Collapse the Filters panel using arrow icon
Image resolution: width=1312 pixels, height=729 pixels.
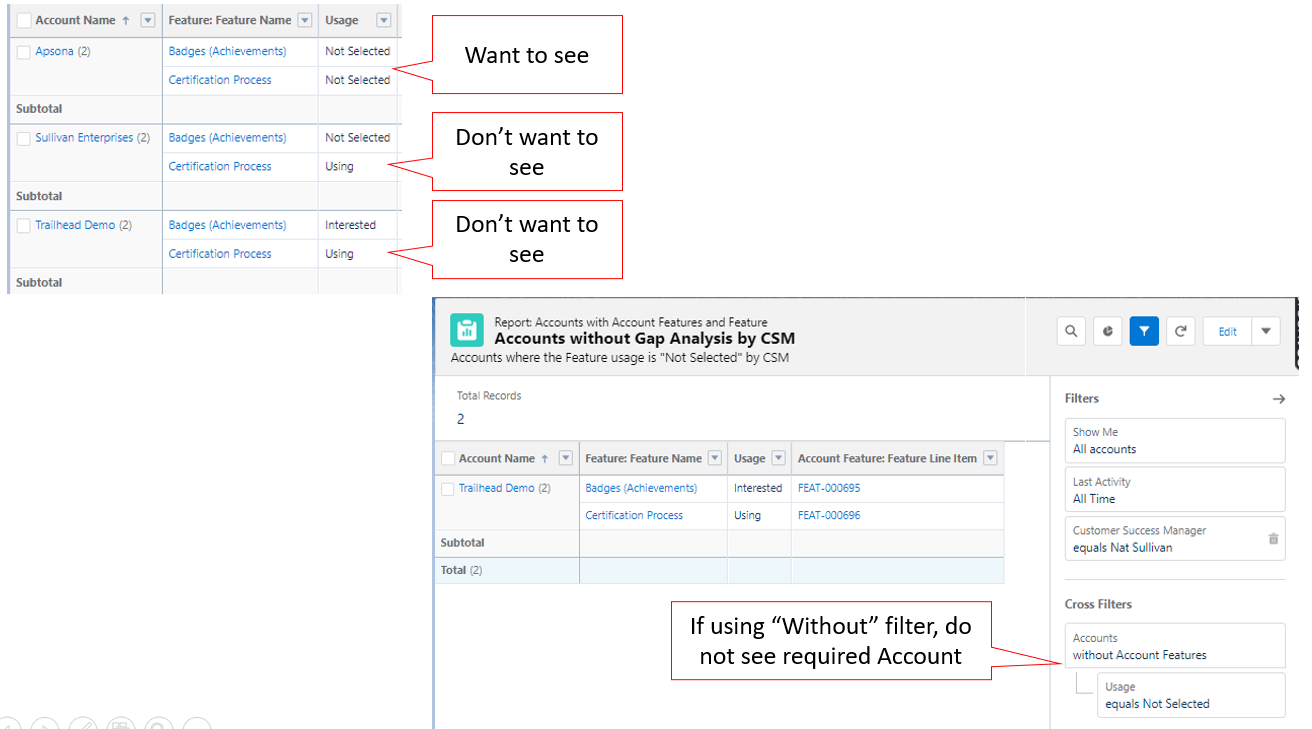(1278, 399)
